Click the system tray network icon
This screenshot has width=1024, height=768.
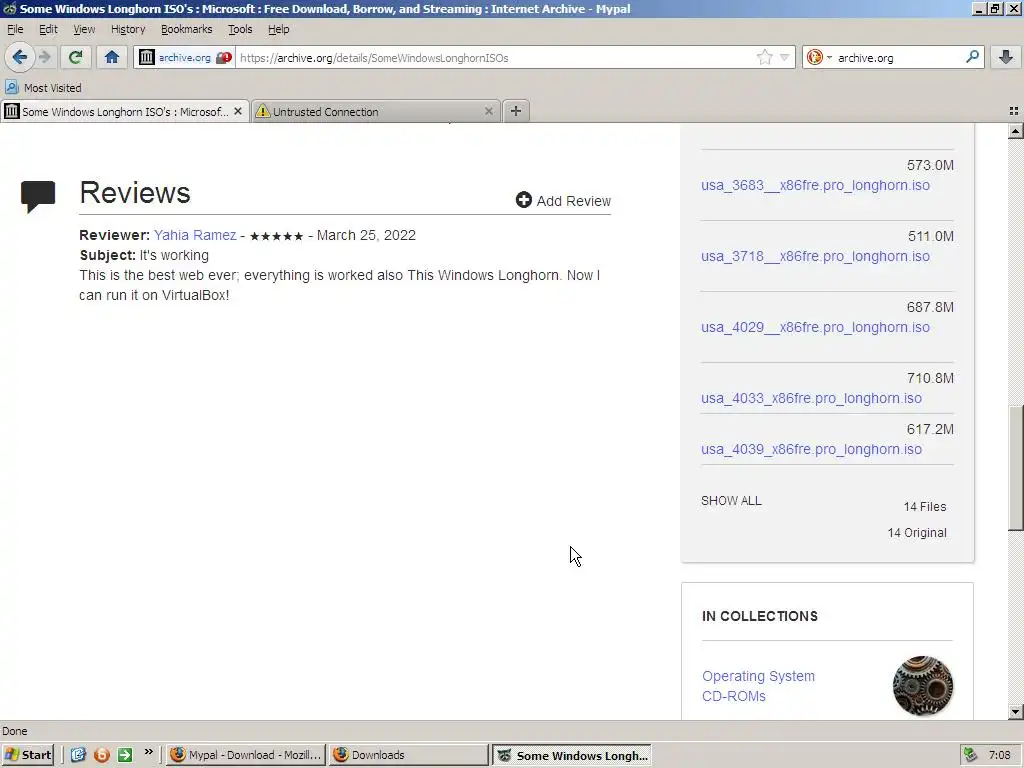970,755
